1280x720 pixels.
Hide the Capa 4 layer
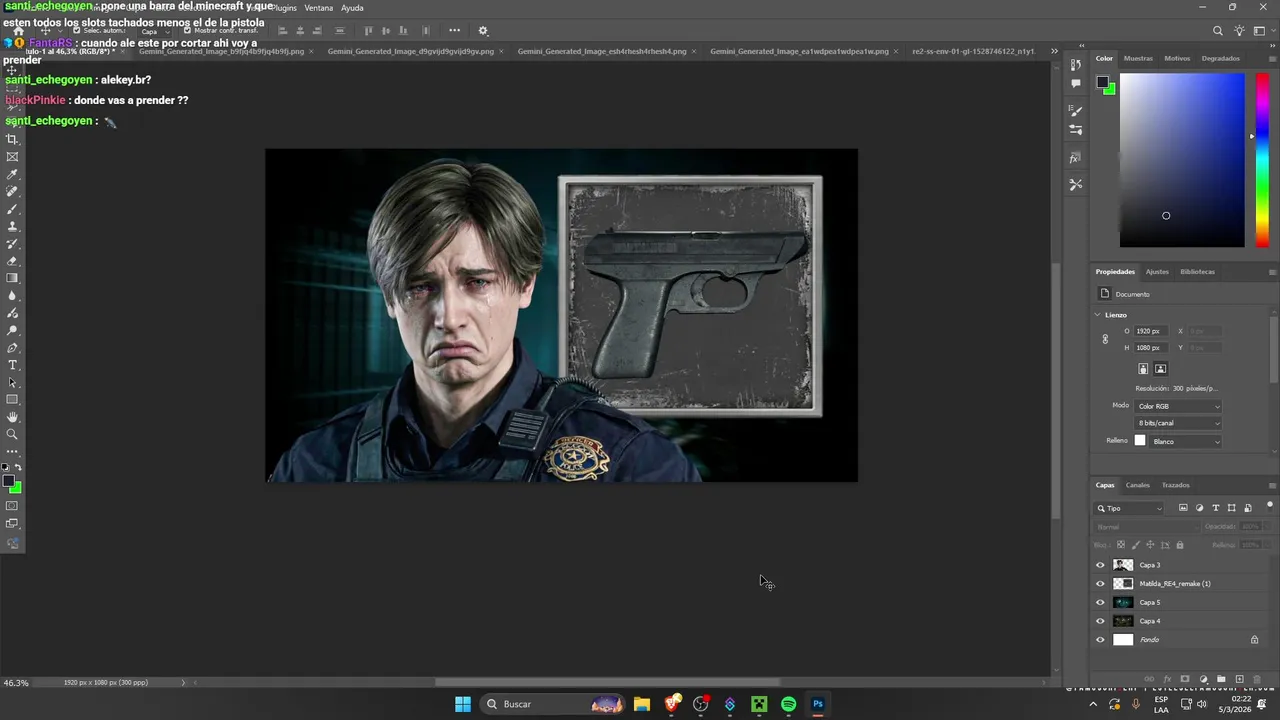1101,621
